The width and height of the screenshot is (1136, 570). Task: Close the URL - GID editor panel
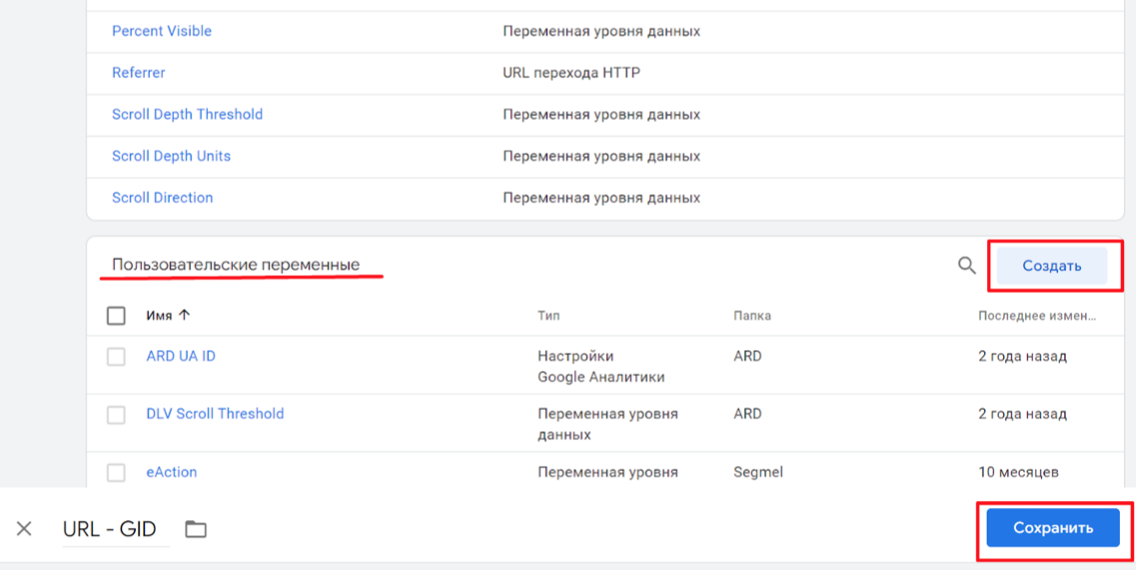24,529
